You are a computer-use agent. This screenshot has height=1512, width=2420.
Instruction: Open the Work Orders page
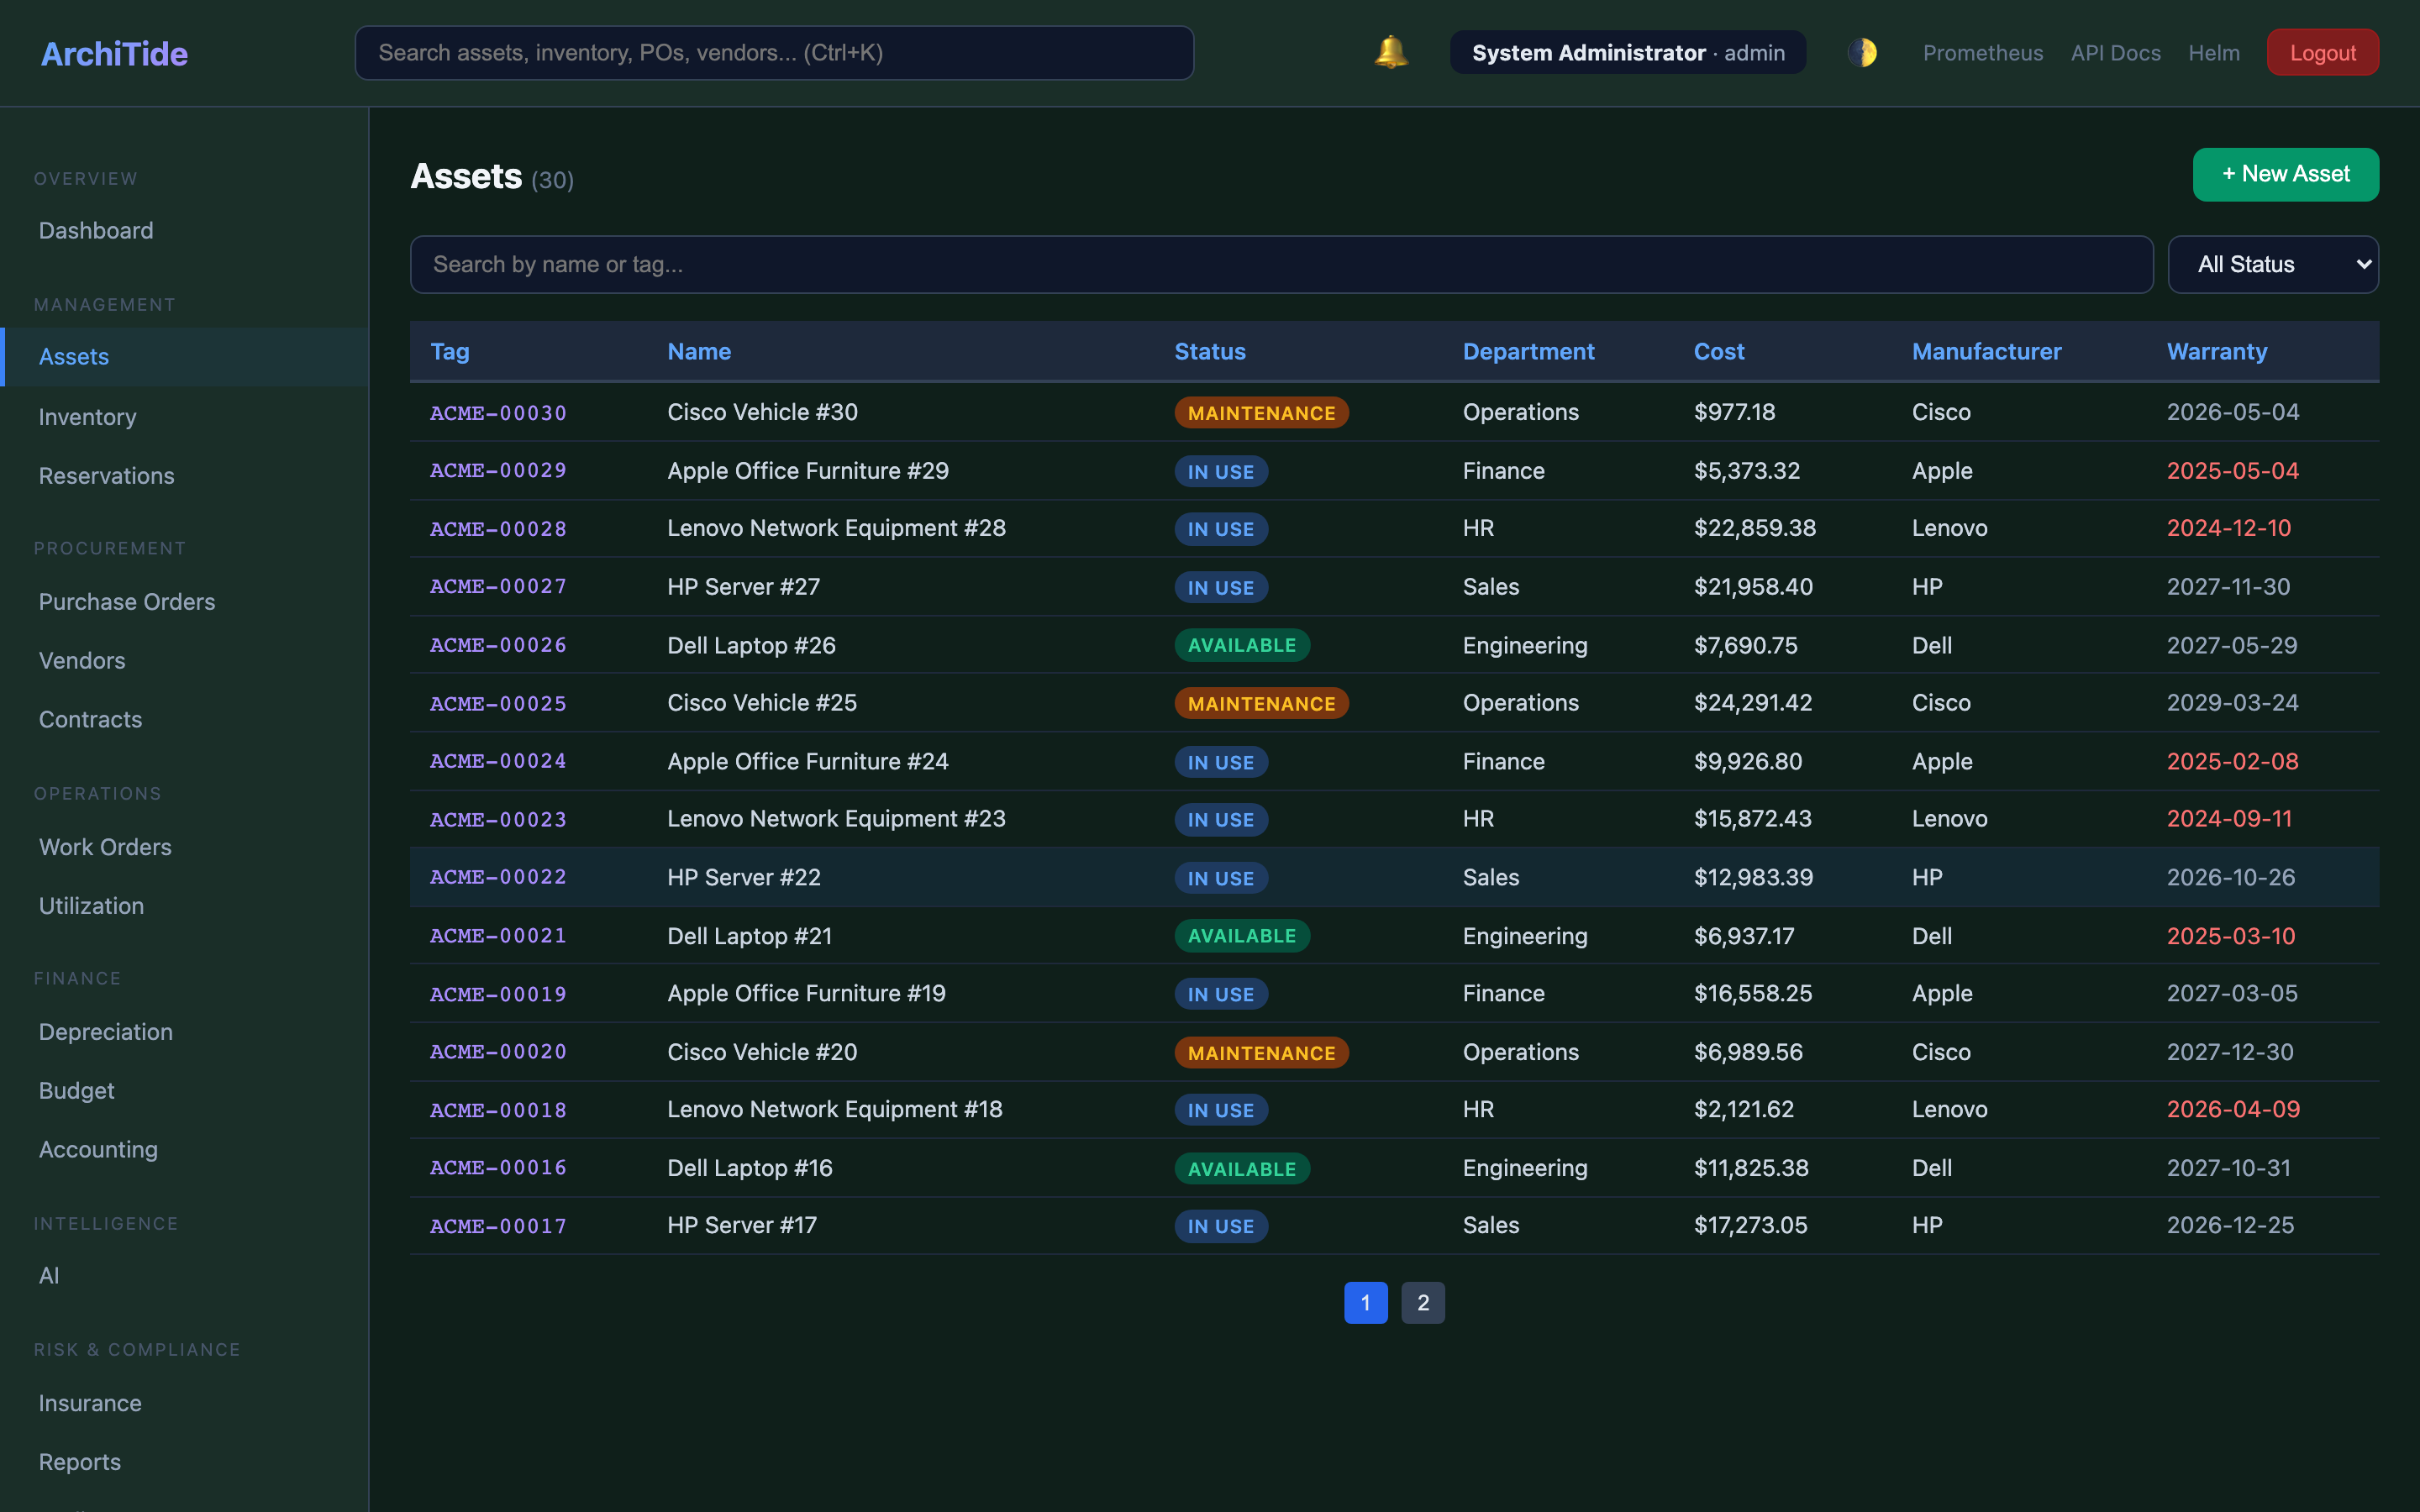pos(104,846)
